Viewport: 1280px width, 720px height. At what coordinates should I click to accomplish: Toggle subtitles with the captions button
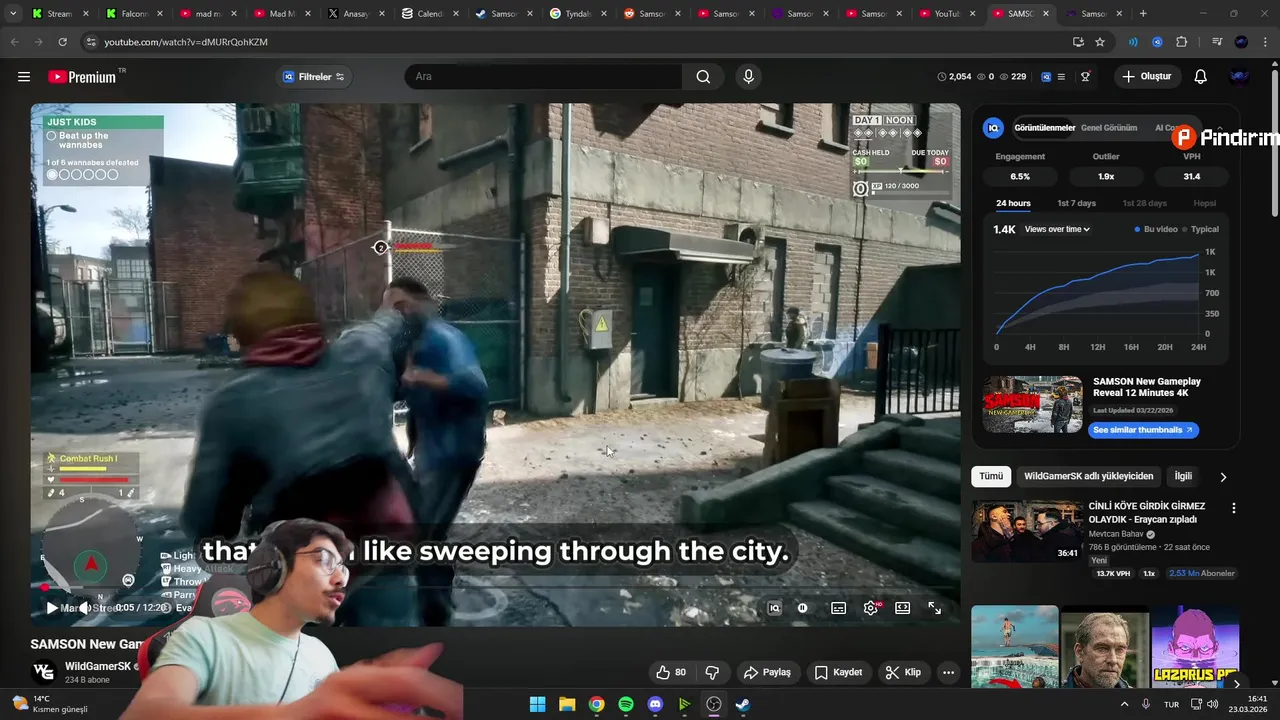click(839, 608)
